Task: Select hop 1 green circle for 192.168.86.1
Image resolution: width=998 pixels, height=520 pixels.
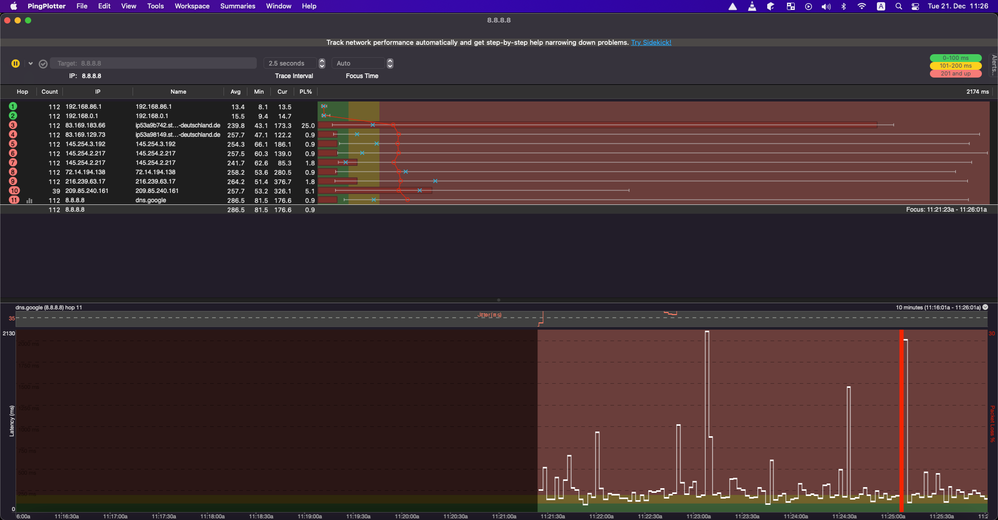Action: (13, 106)
